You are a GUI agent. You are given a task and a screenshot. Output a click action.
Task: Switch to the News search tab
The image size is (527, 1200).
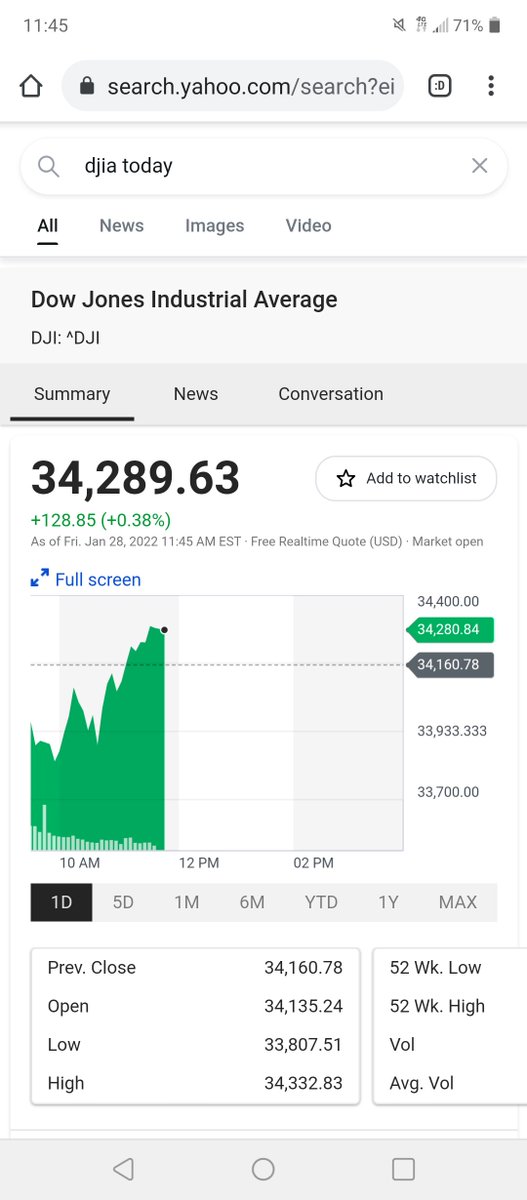tap(121, 226)
